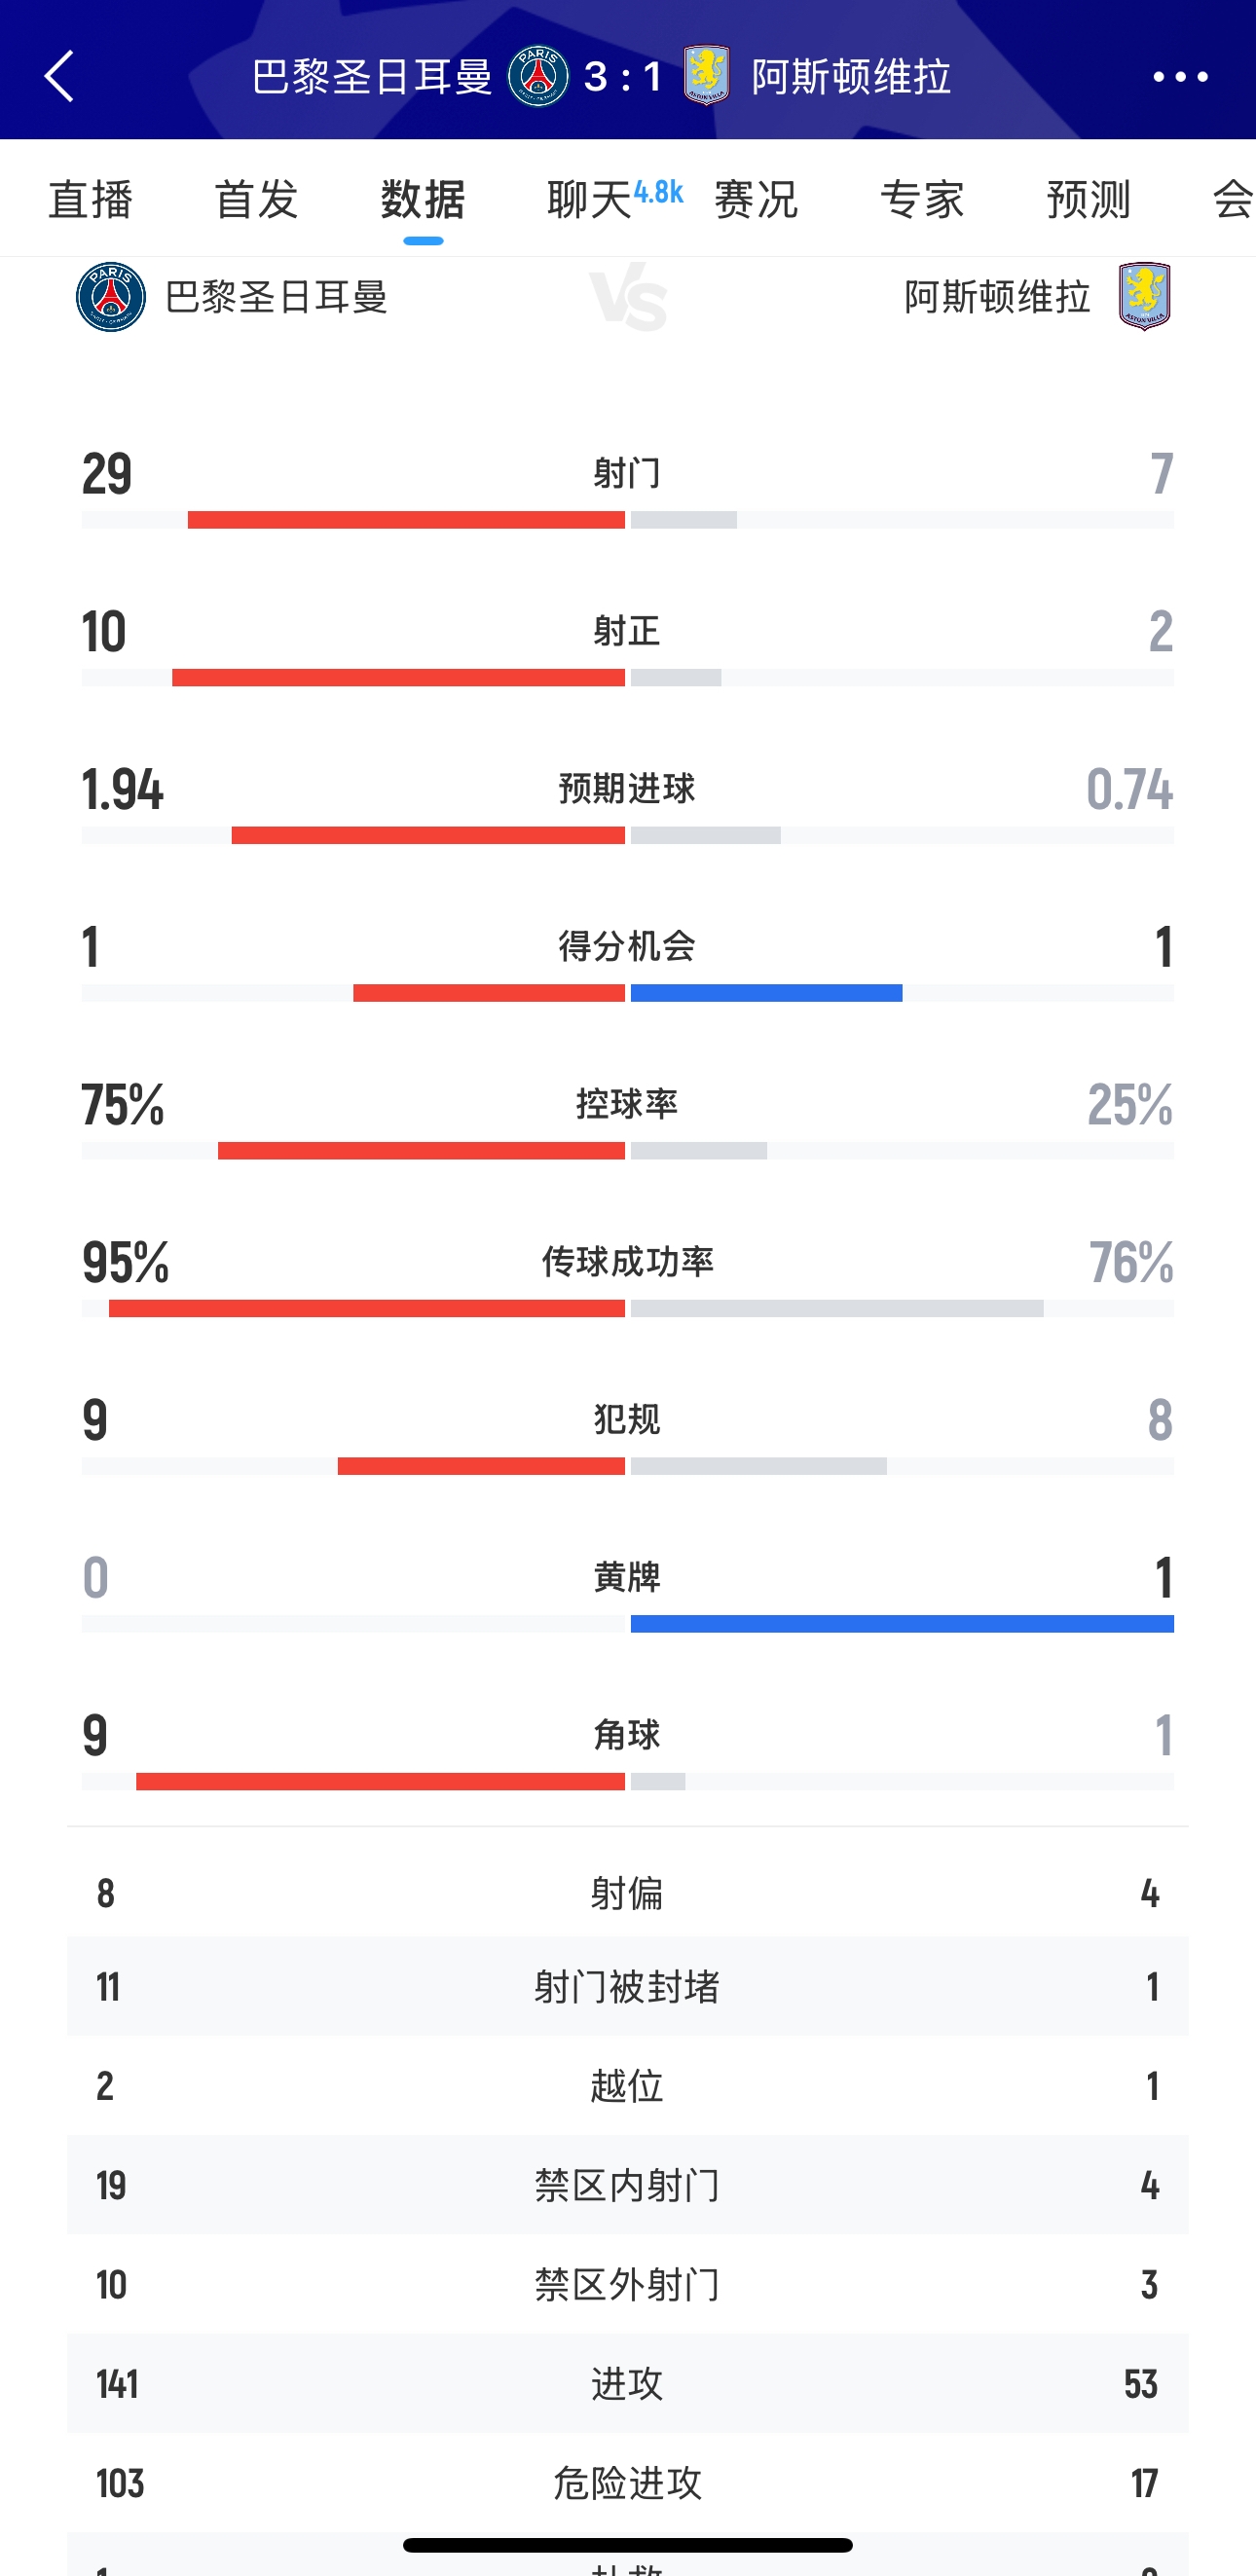Go to the 赛况 tab
The width and height of the screenshot is (1256, 2576).
(756, 199)
